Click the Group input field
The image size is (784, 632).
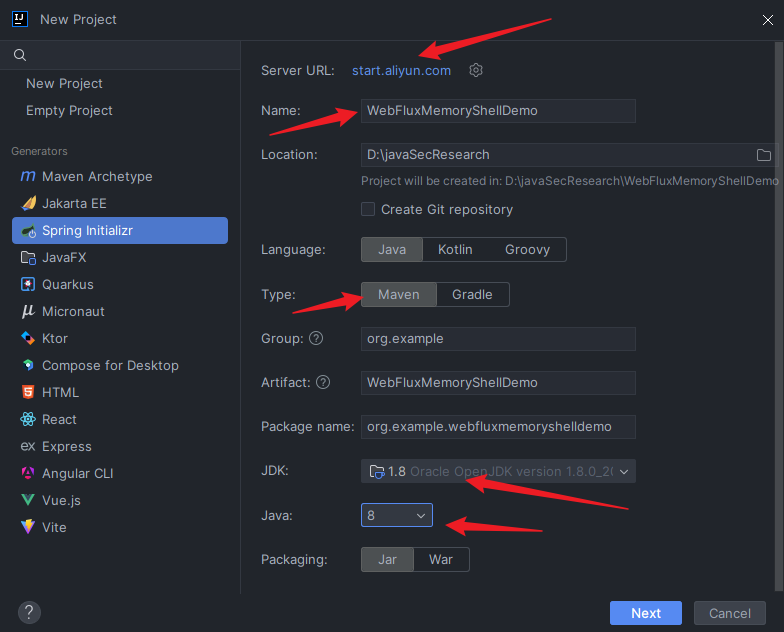click(x=498, y=338)
